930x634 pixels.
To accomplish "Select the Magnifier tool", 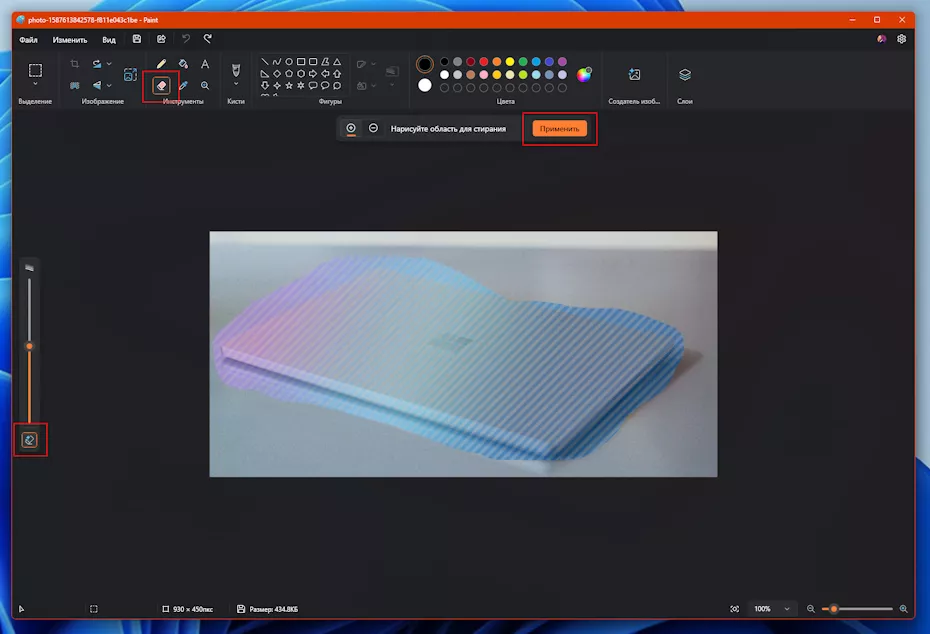I will click(205, 85).
